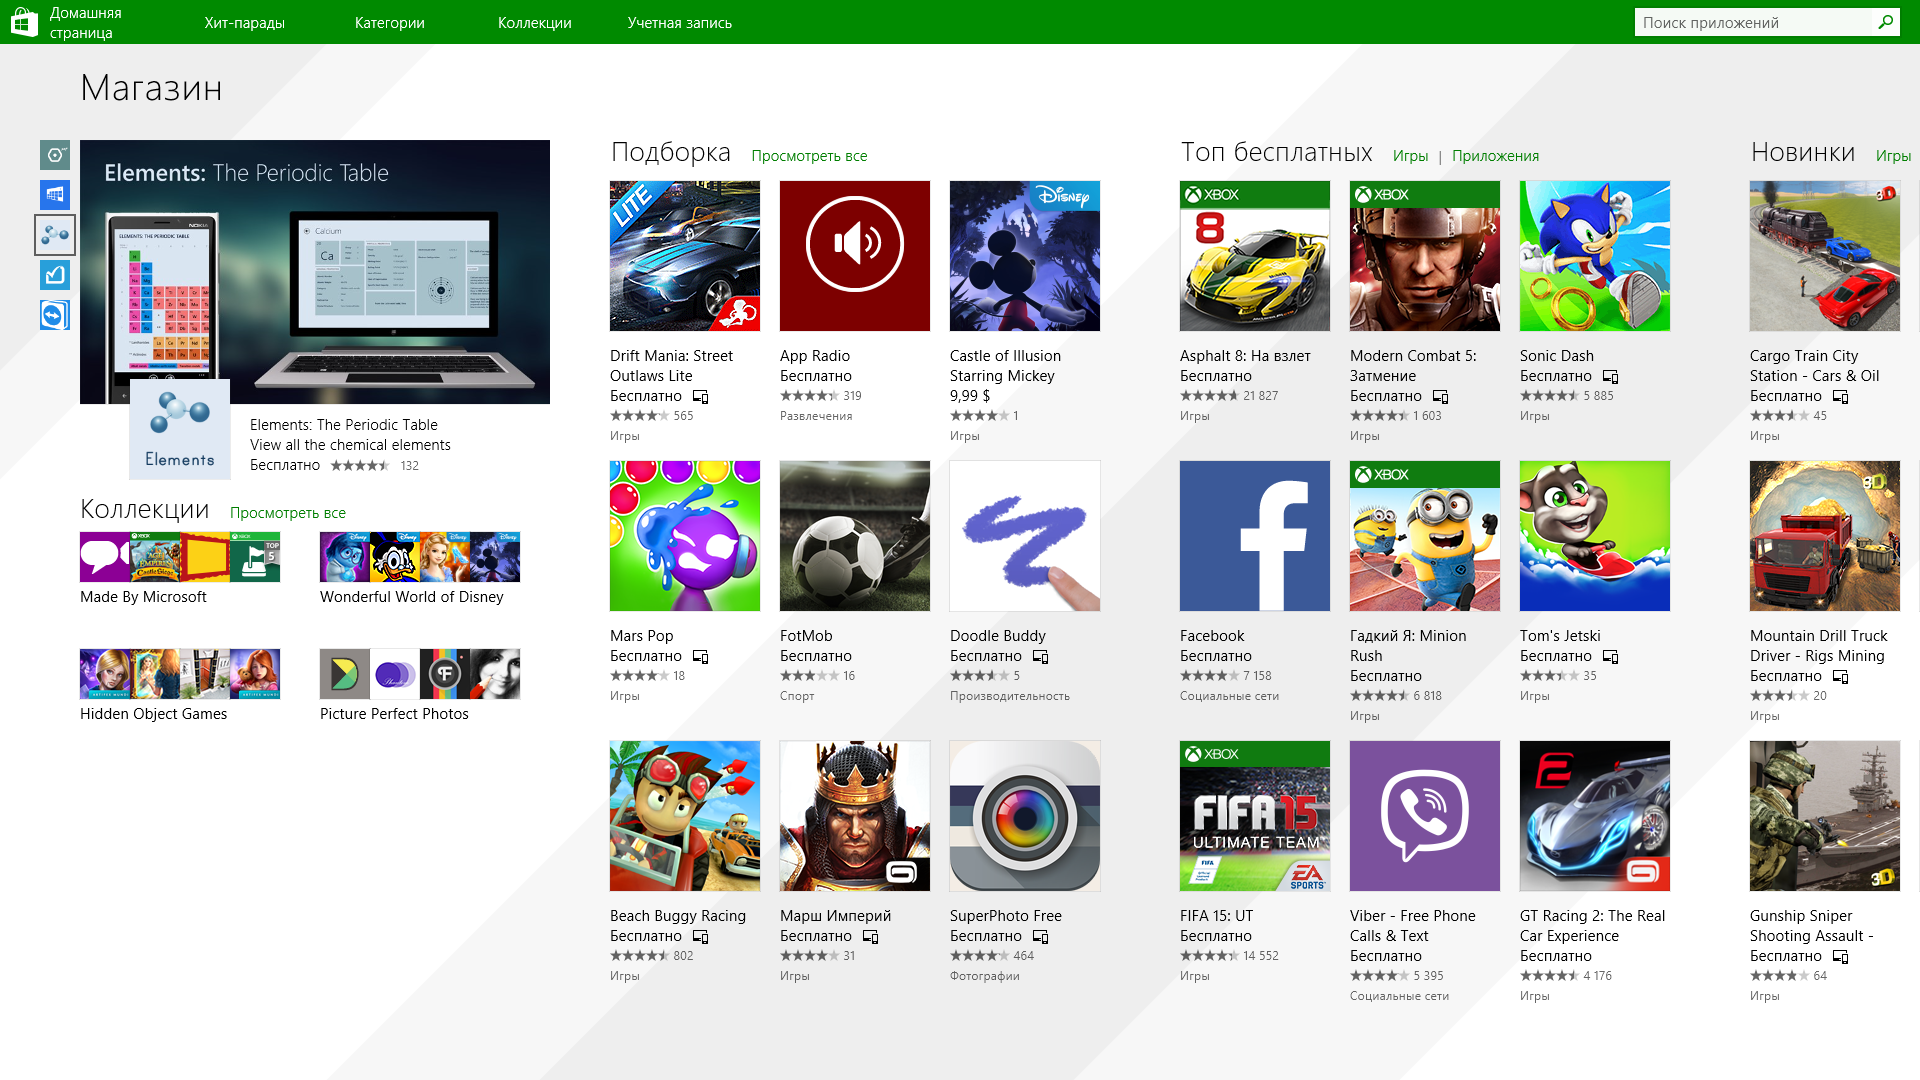Image resolution: width=1920 pixels, height=1080 pixels.
Task: Open Drift Mania Street Outlaws Lite app icon
Action: pyautogui.click(x=685, y=256)
